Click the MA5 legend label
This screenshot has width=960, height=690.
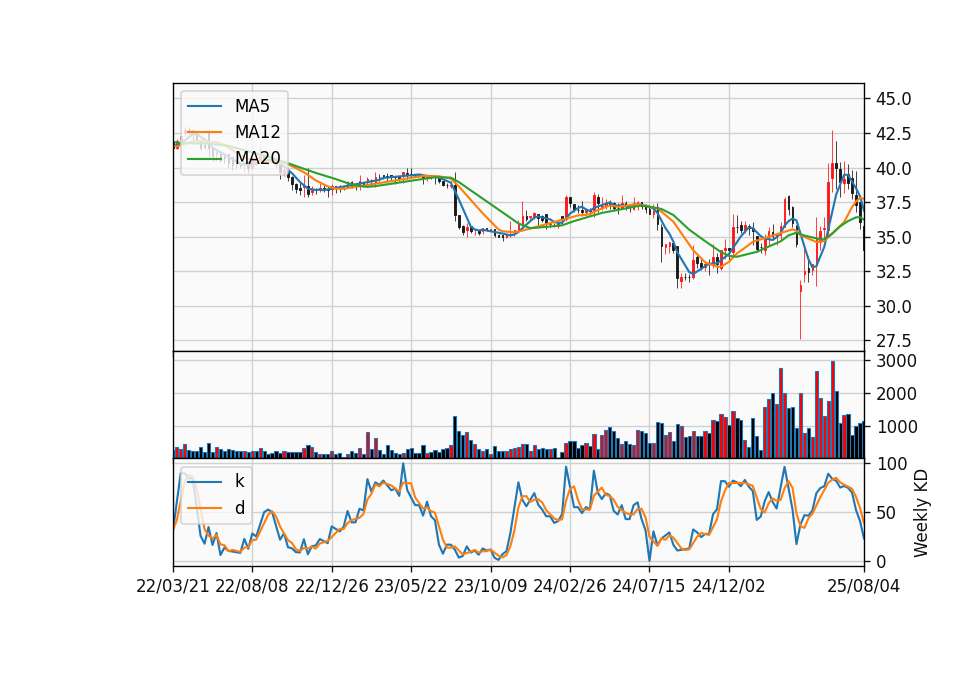tap(252, 106)
